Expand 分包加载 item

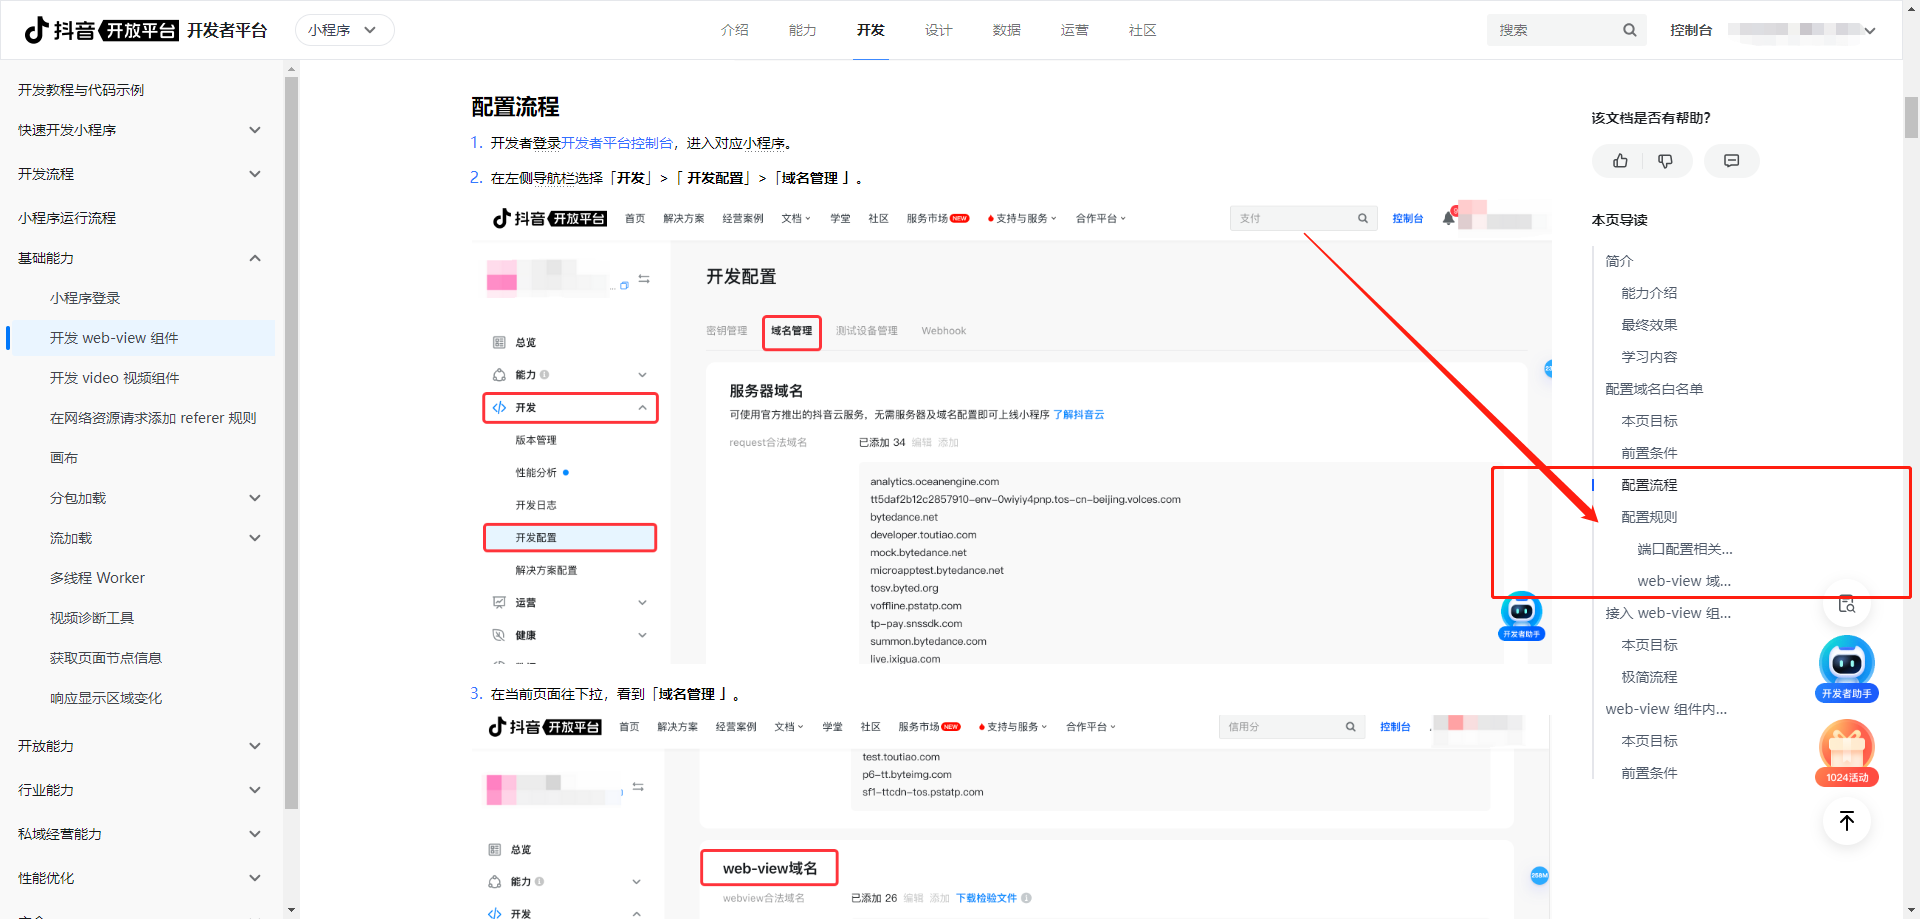[255, 498]
